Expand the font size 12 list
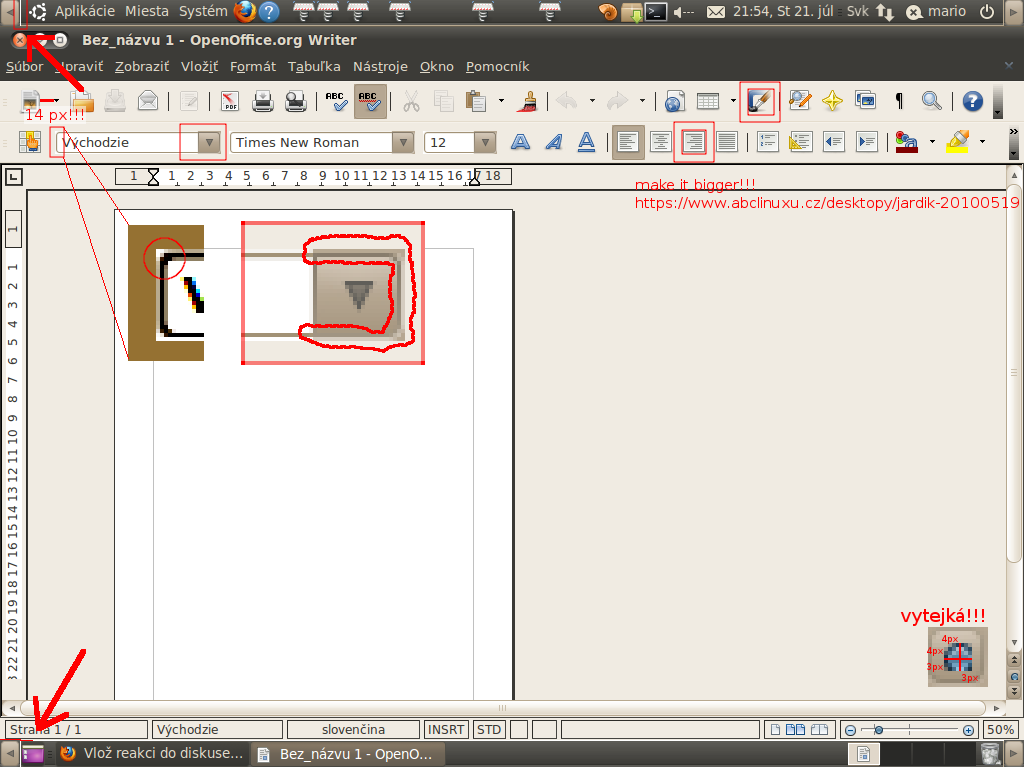This screenshot has height=768, width=1024. pos(485,142)
